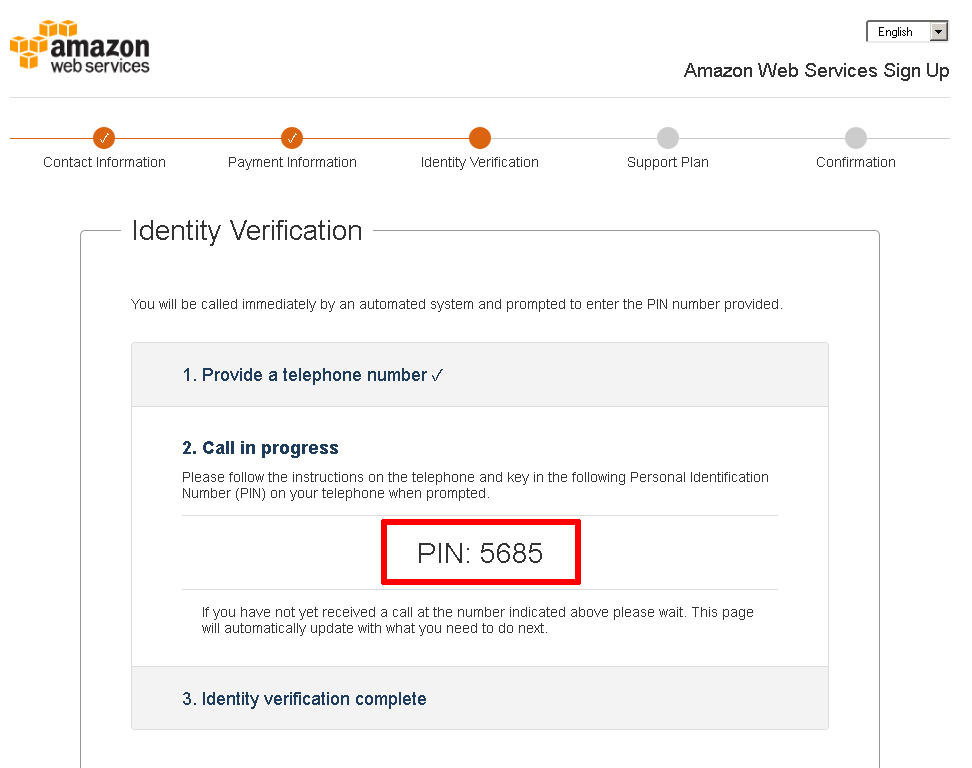Click the PIN 5685 box
Image resolution: width=972 pixels, height=768 pixels.
pos(480,552)
